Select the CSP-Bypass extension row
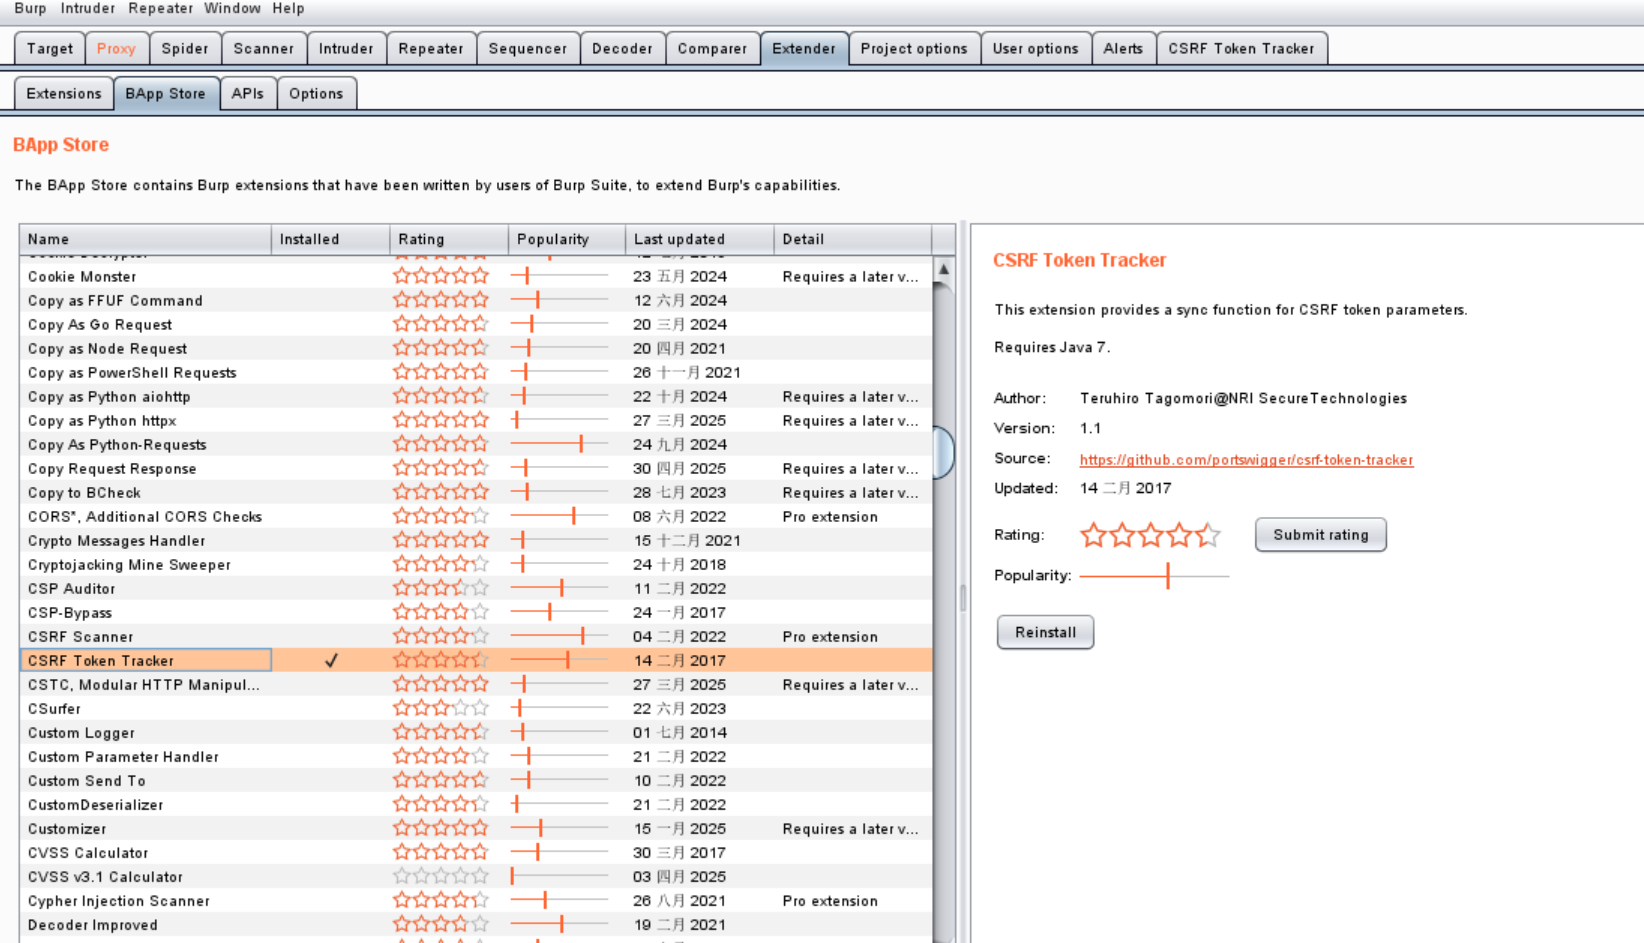 tap(476, 612)
